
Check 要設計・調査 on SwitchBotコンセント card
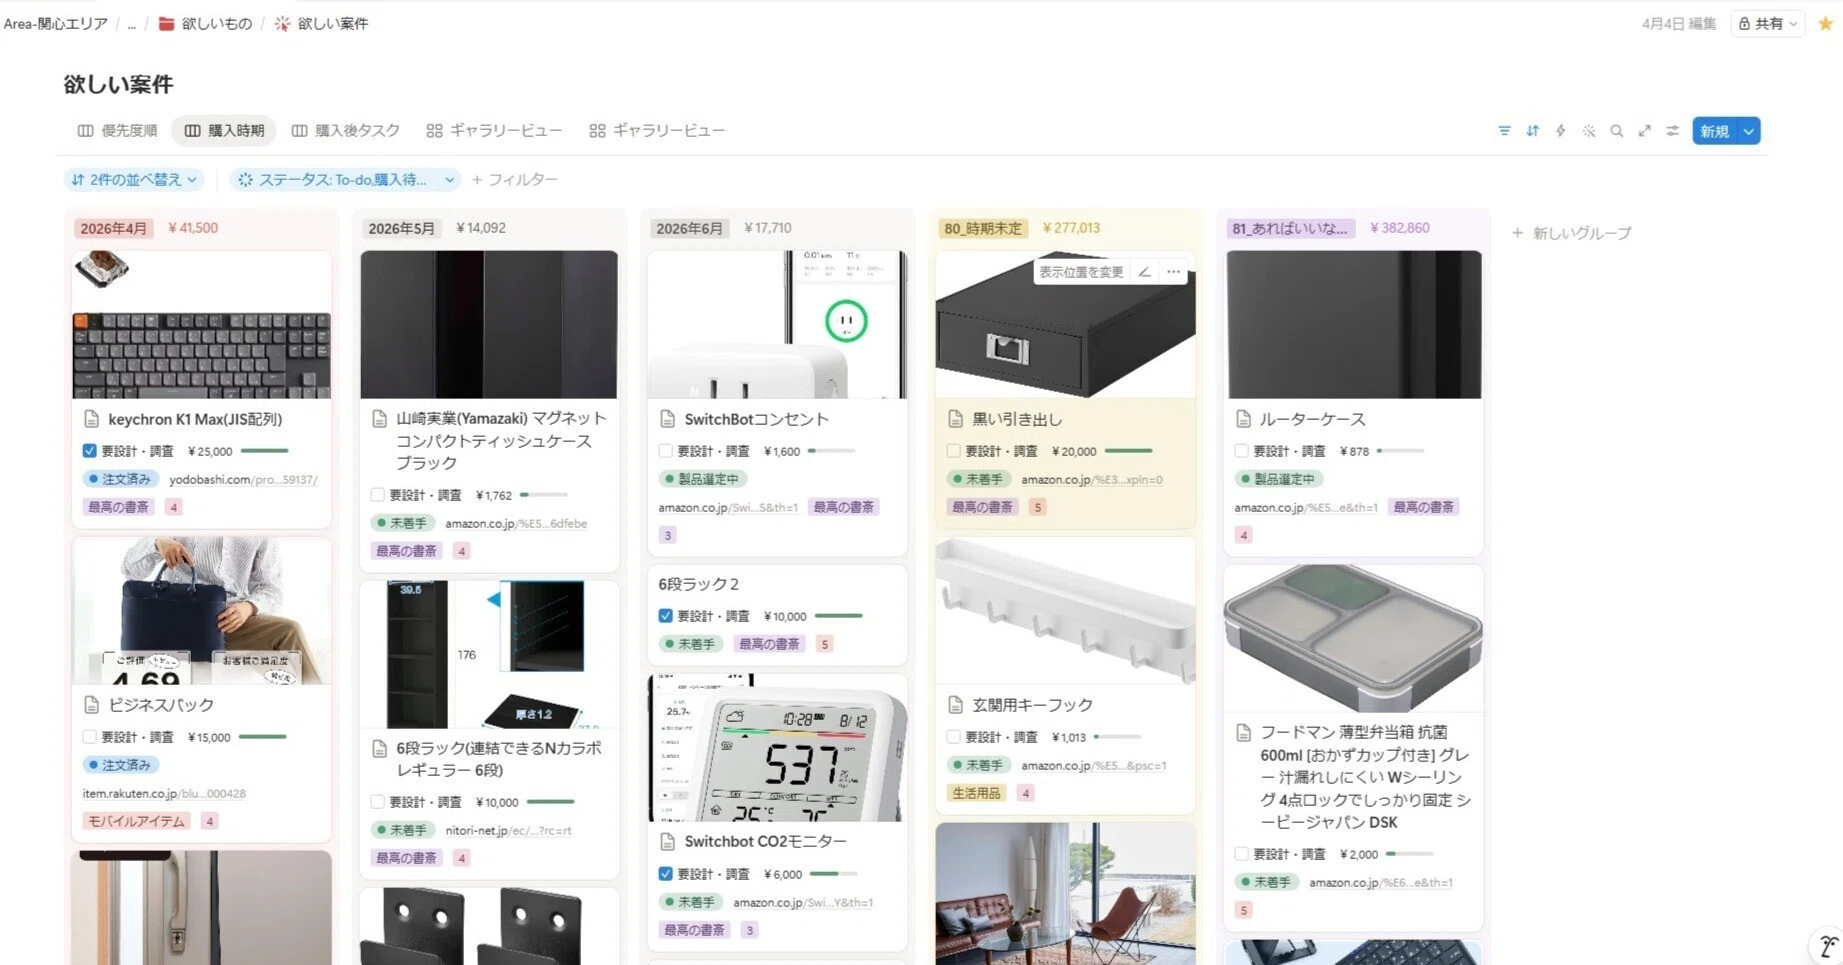666,451
